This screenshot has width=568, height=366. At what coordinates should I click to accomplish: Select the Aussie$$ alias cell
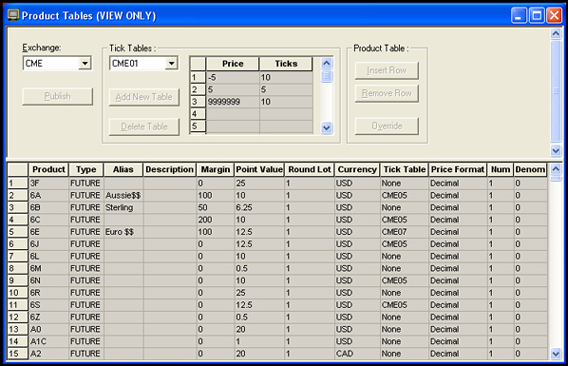(x=123, y=196)
